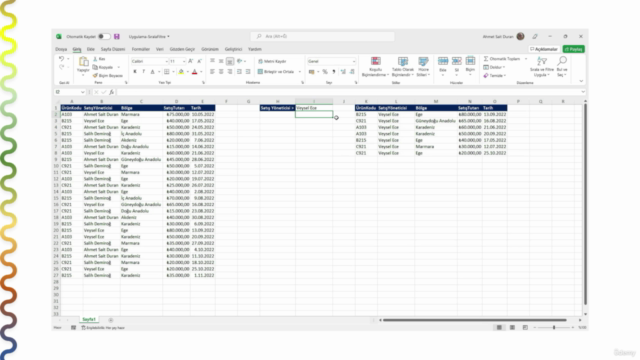Click Birleştir ve Ortala button
640x360 pixels.
click(276, 72)
